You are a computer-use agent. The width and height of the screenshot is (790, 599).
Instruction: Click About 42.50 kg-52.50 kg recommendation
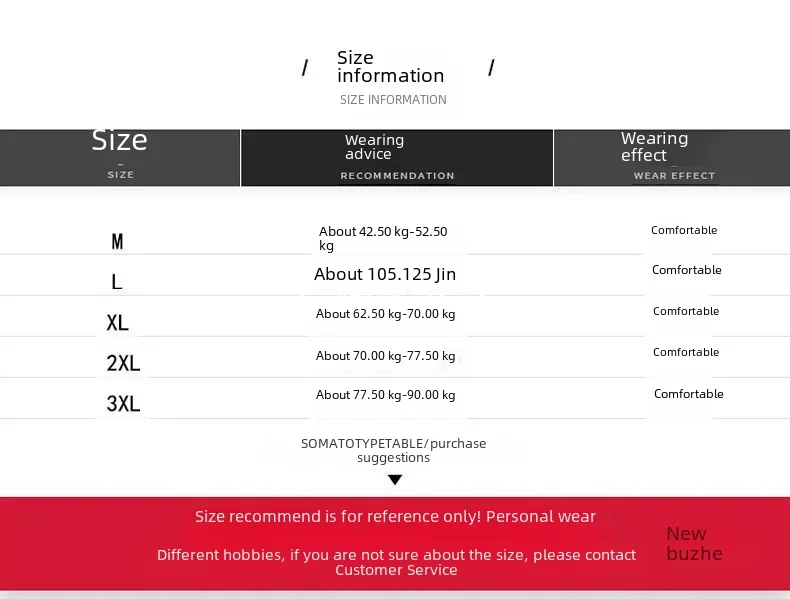tap(383, 238)
